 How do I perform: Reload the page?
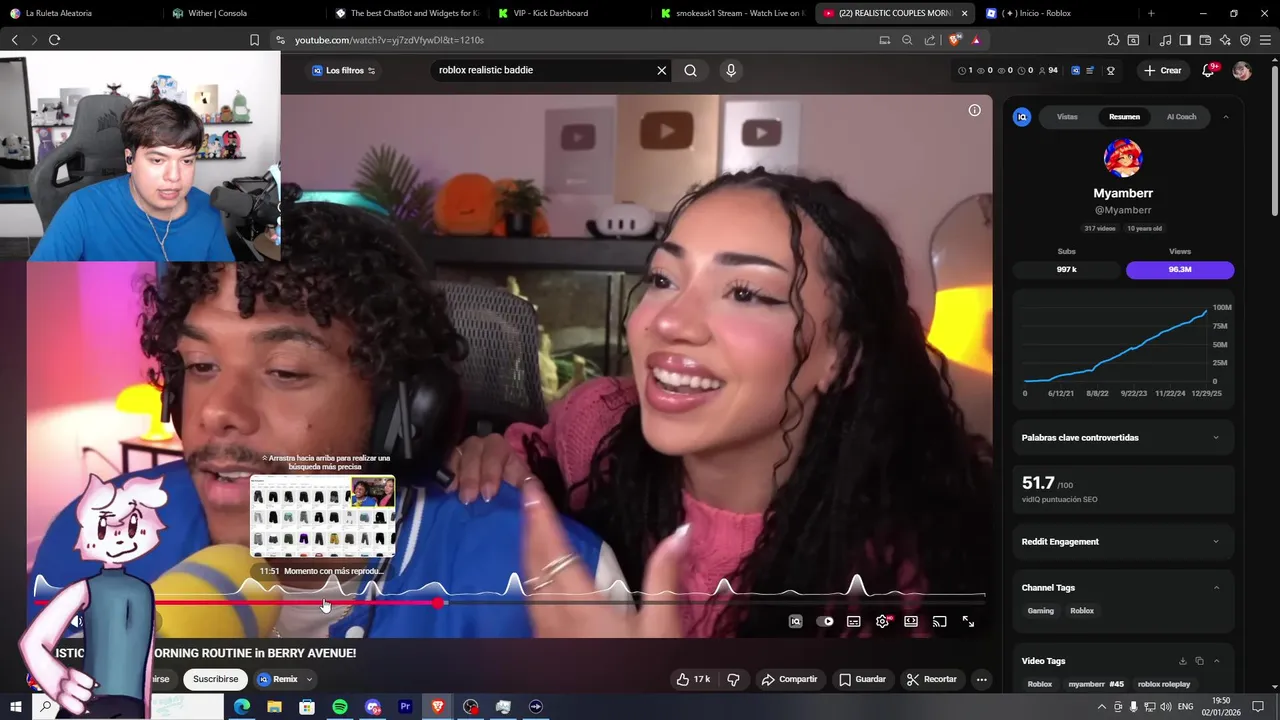pyautogui.click(x=54, y=40)
